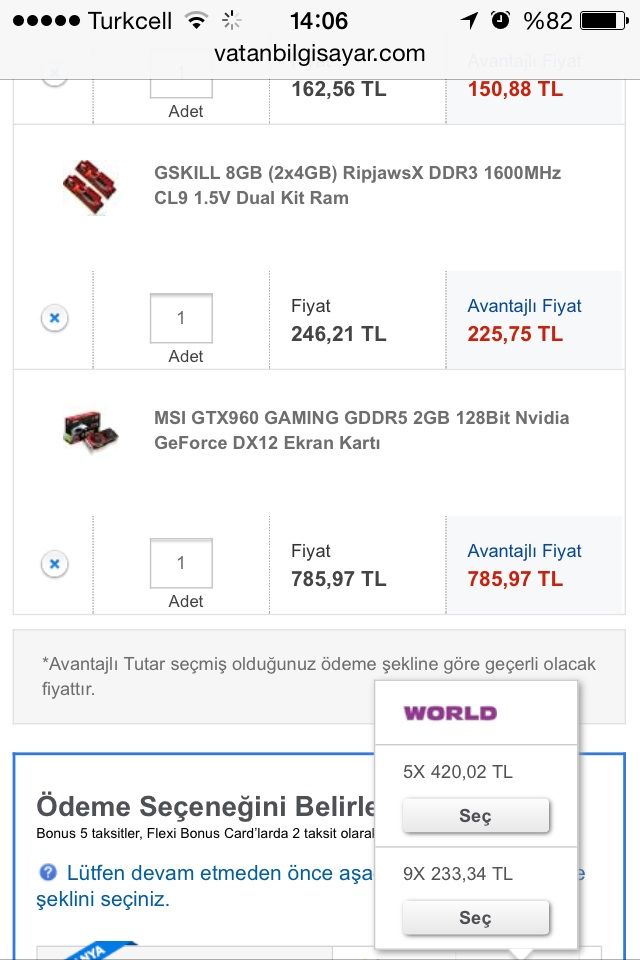View the MSI graphics card thumbnail
This screenshot has height=960, width=640.
click(90, 430)
